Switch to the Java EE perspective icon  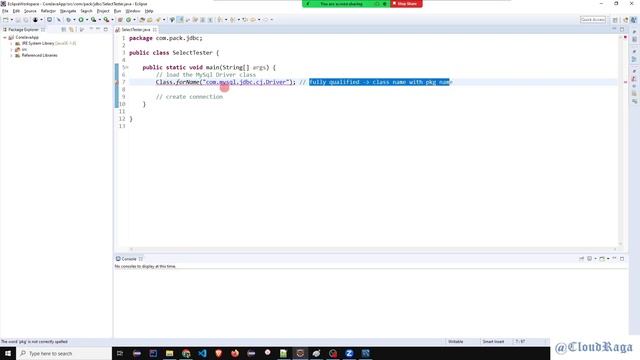click(x=625, y=20)
